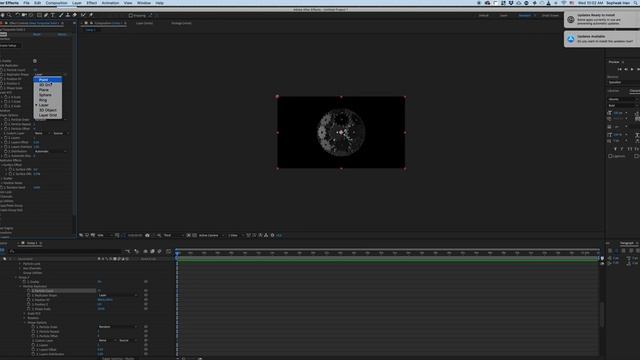Open the Wi-Fi status menu
640x360 pixels.
(564, 3)
